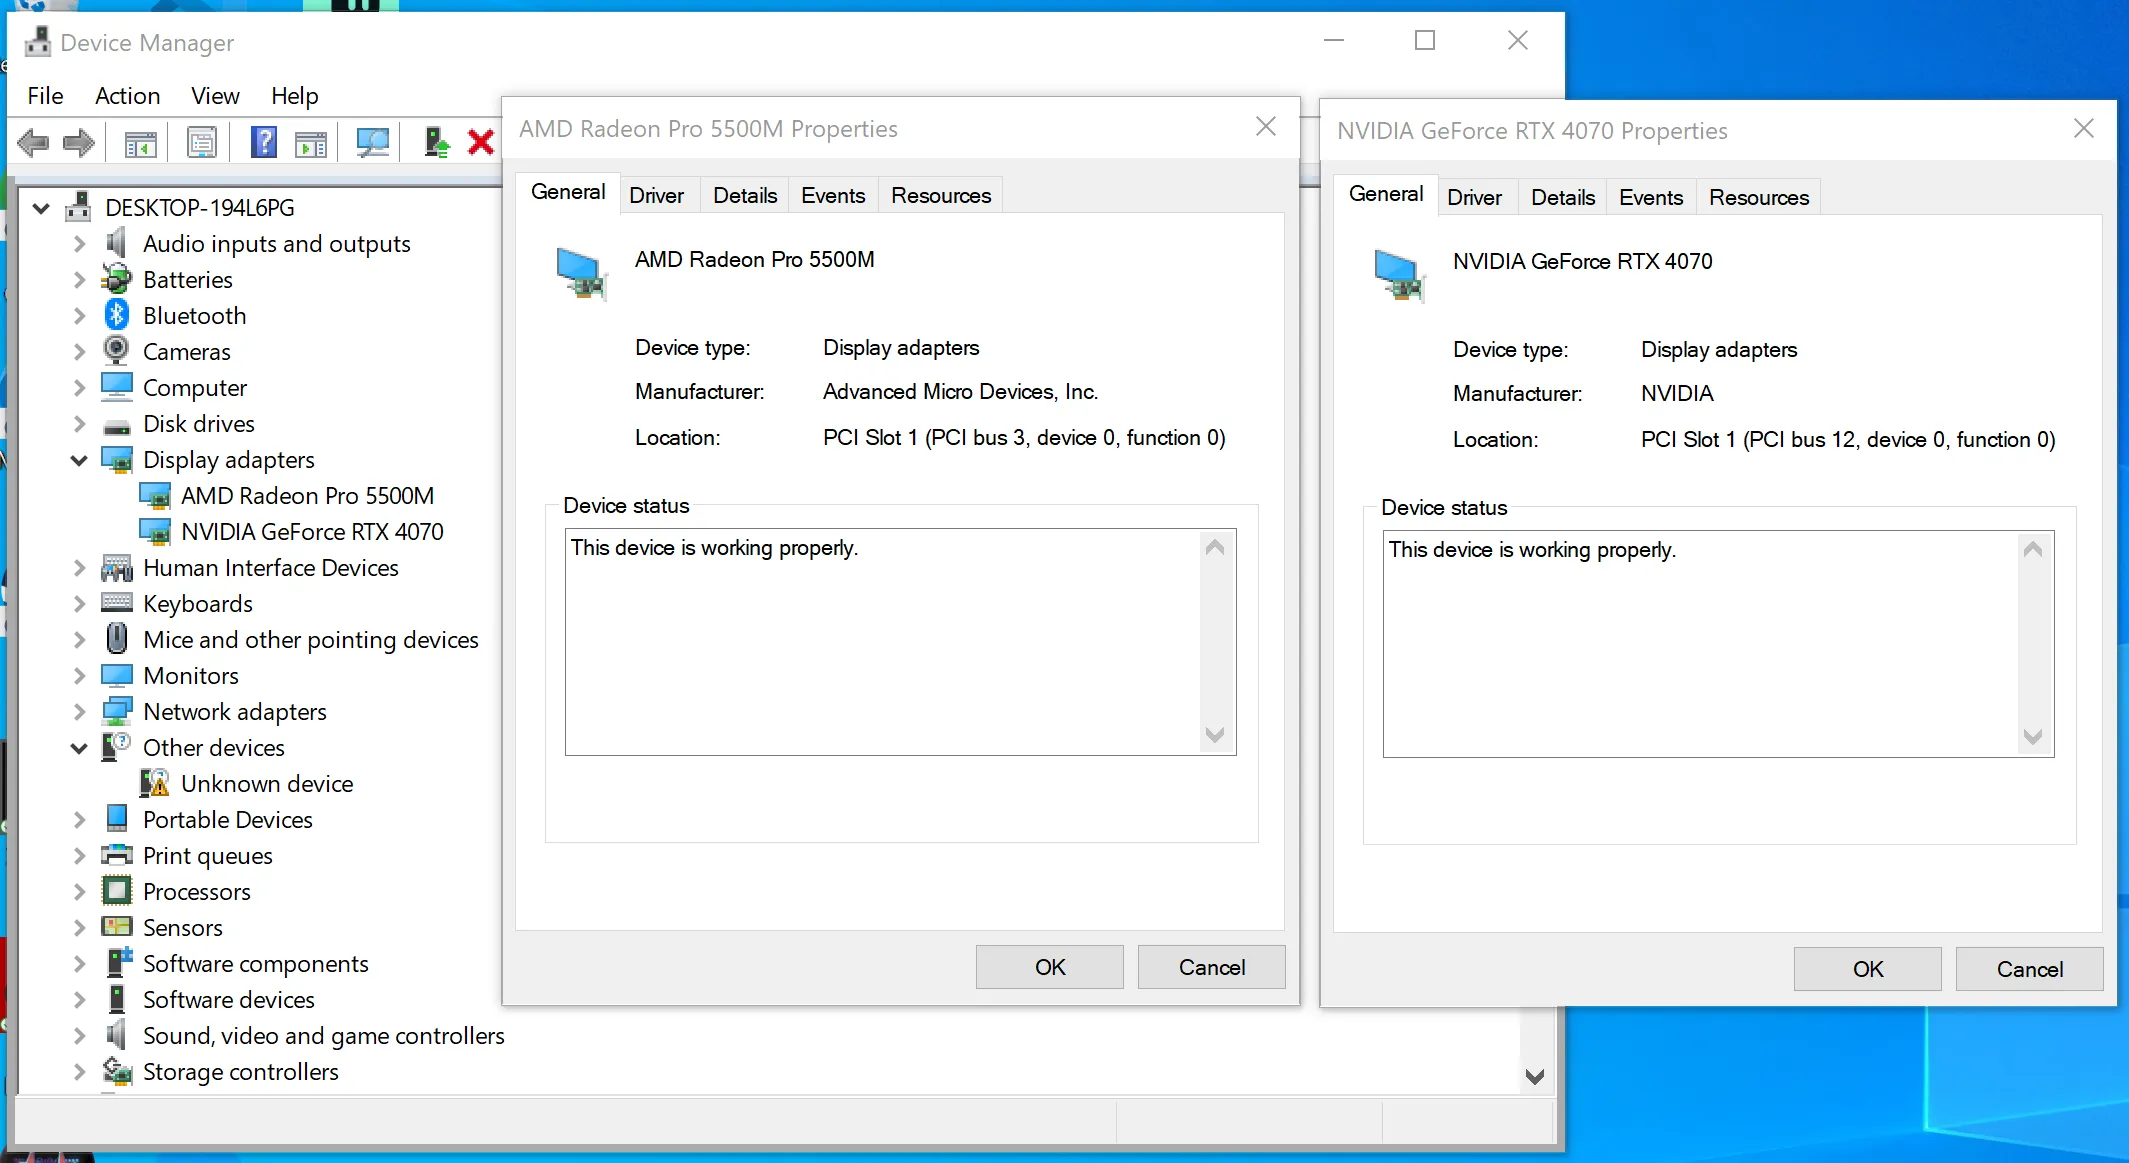Close the NVIDIA GeForce RTX 4070 Properties dialog
Screen dimensions: 2129x1163
(2084, 128)
